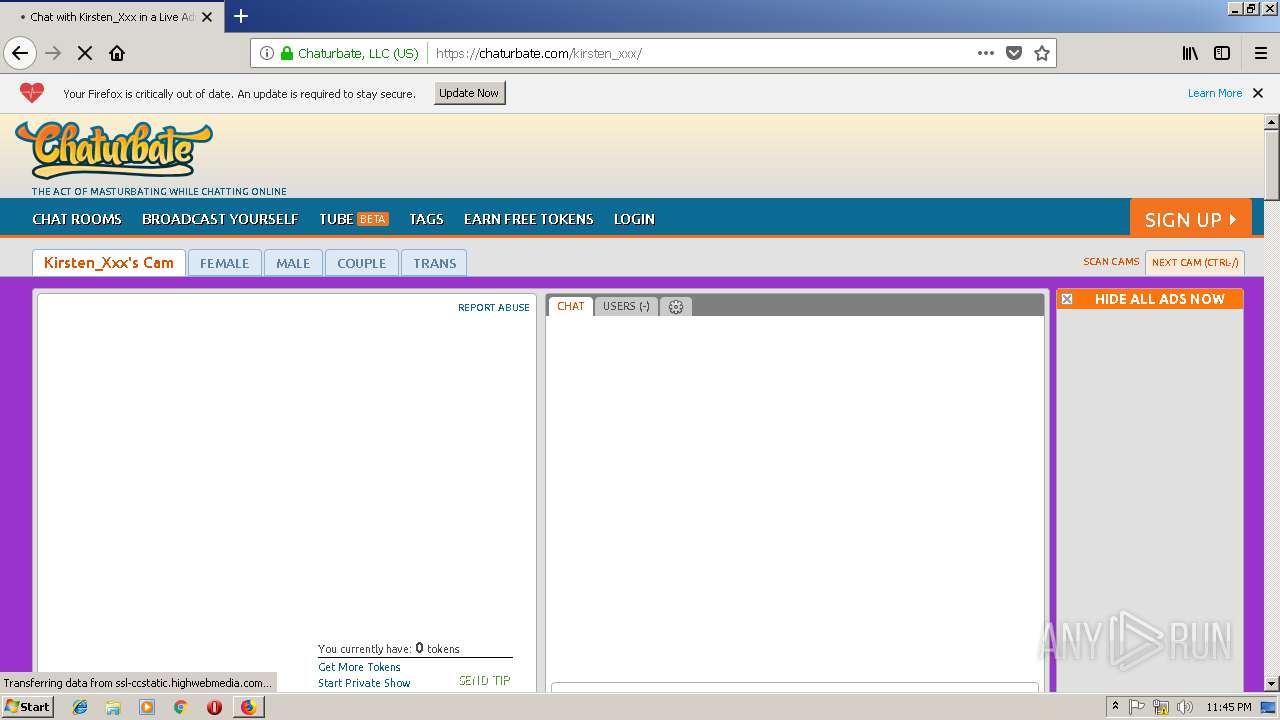Select the USERS (-) tab

[626, 306]
